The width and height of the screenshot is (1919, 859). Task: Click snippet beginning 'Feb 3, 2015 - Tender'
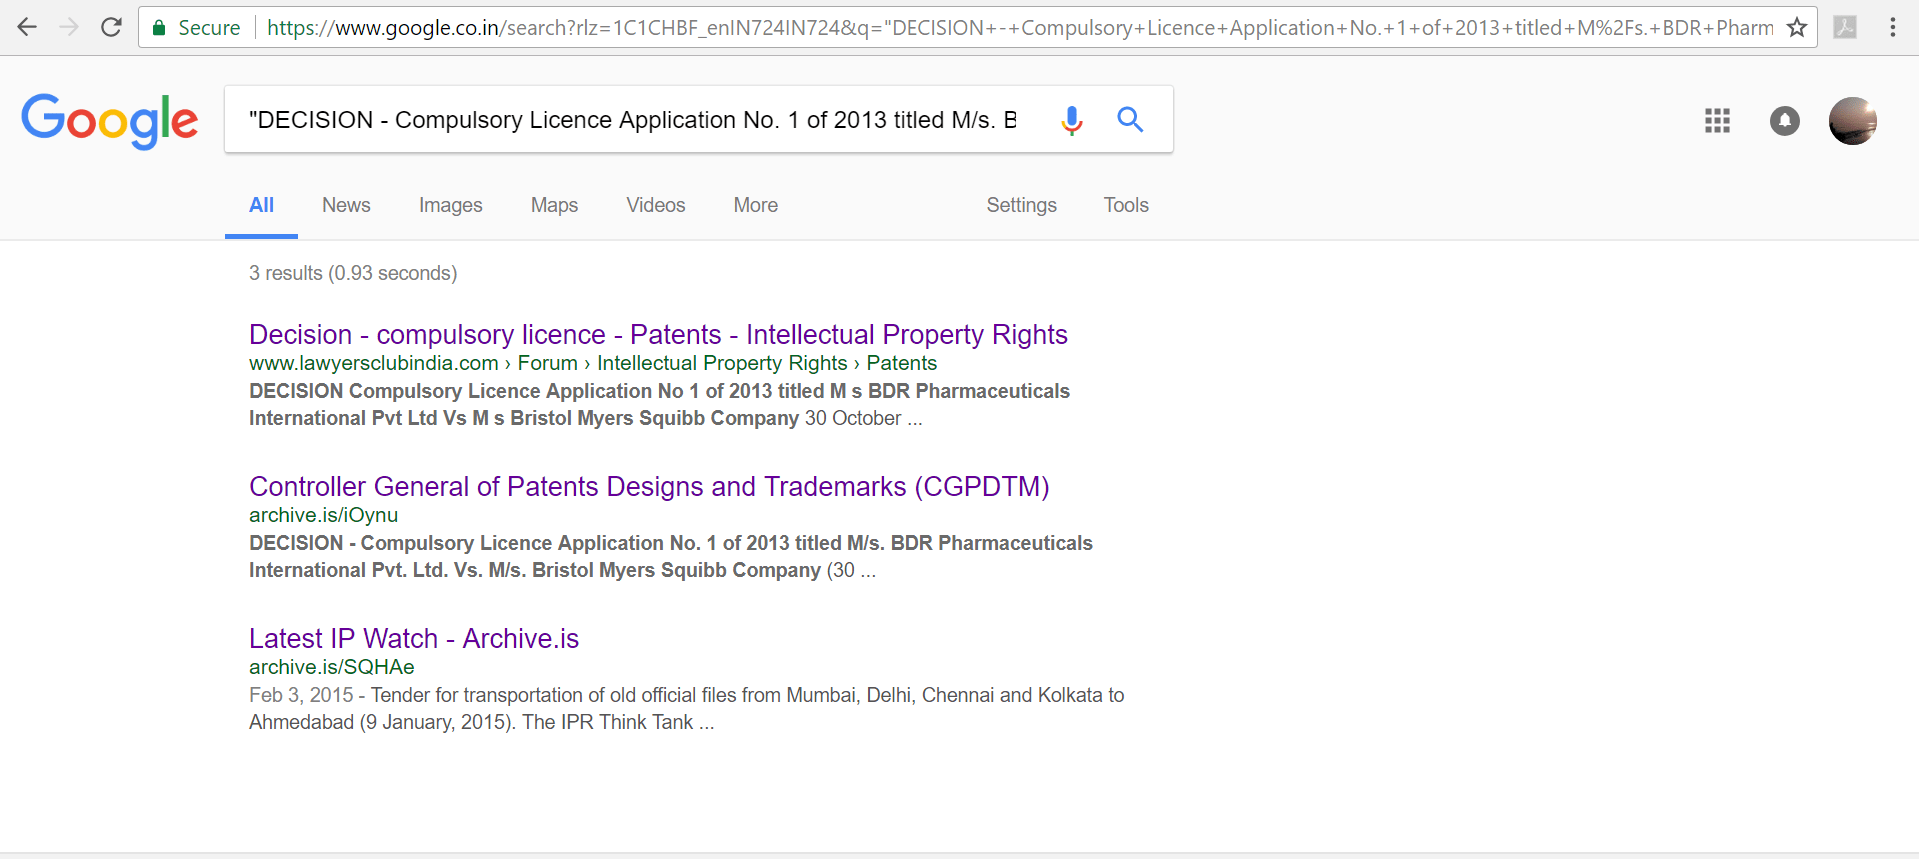pyautogui.click(x=686, y=708)
